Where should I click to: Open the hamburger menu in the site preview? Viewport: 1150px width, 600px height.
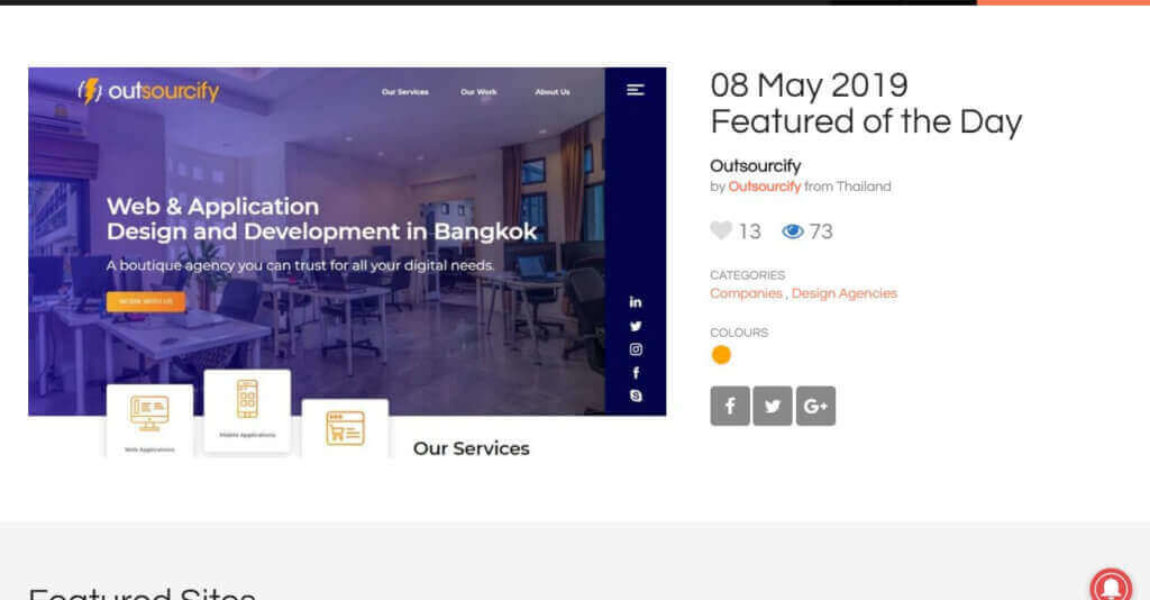(x=635, y=90)
